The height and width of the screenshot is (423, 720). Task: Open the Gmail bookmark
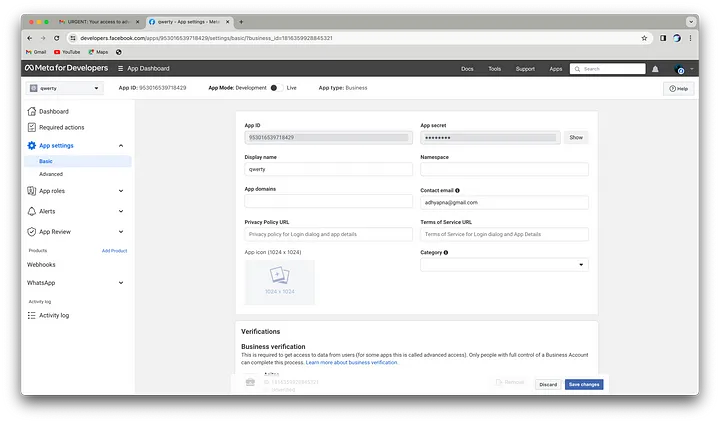tap(36, 52)
